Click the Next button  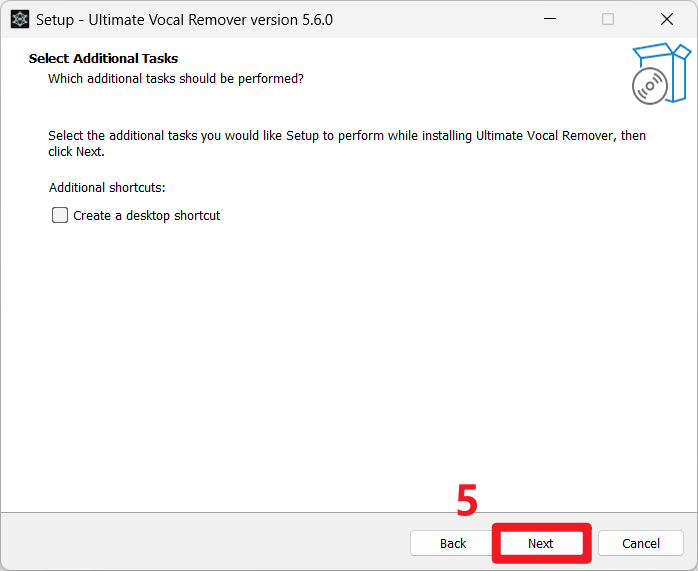pos(541,543)
